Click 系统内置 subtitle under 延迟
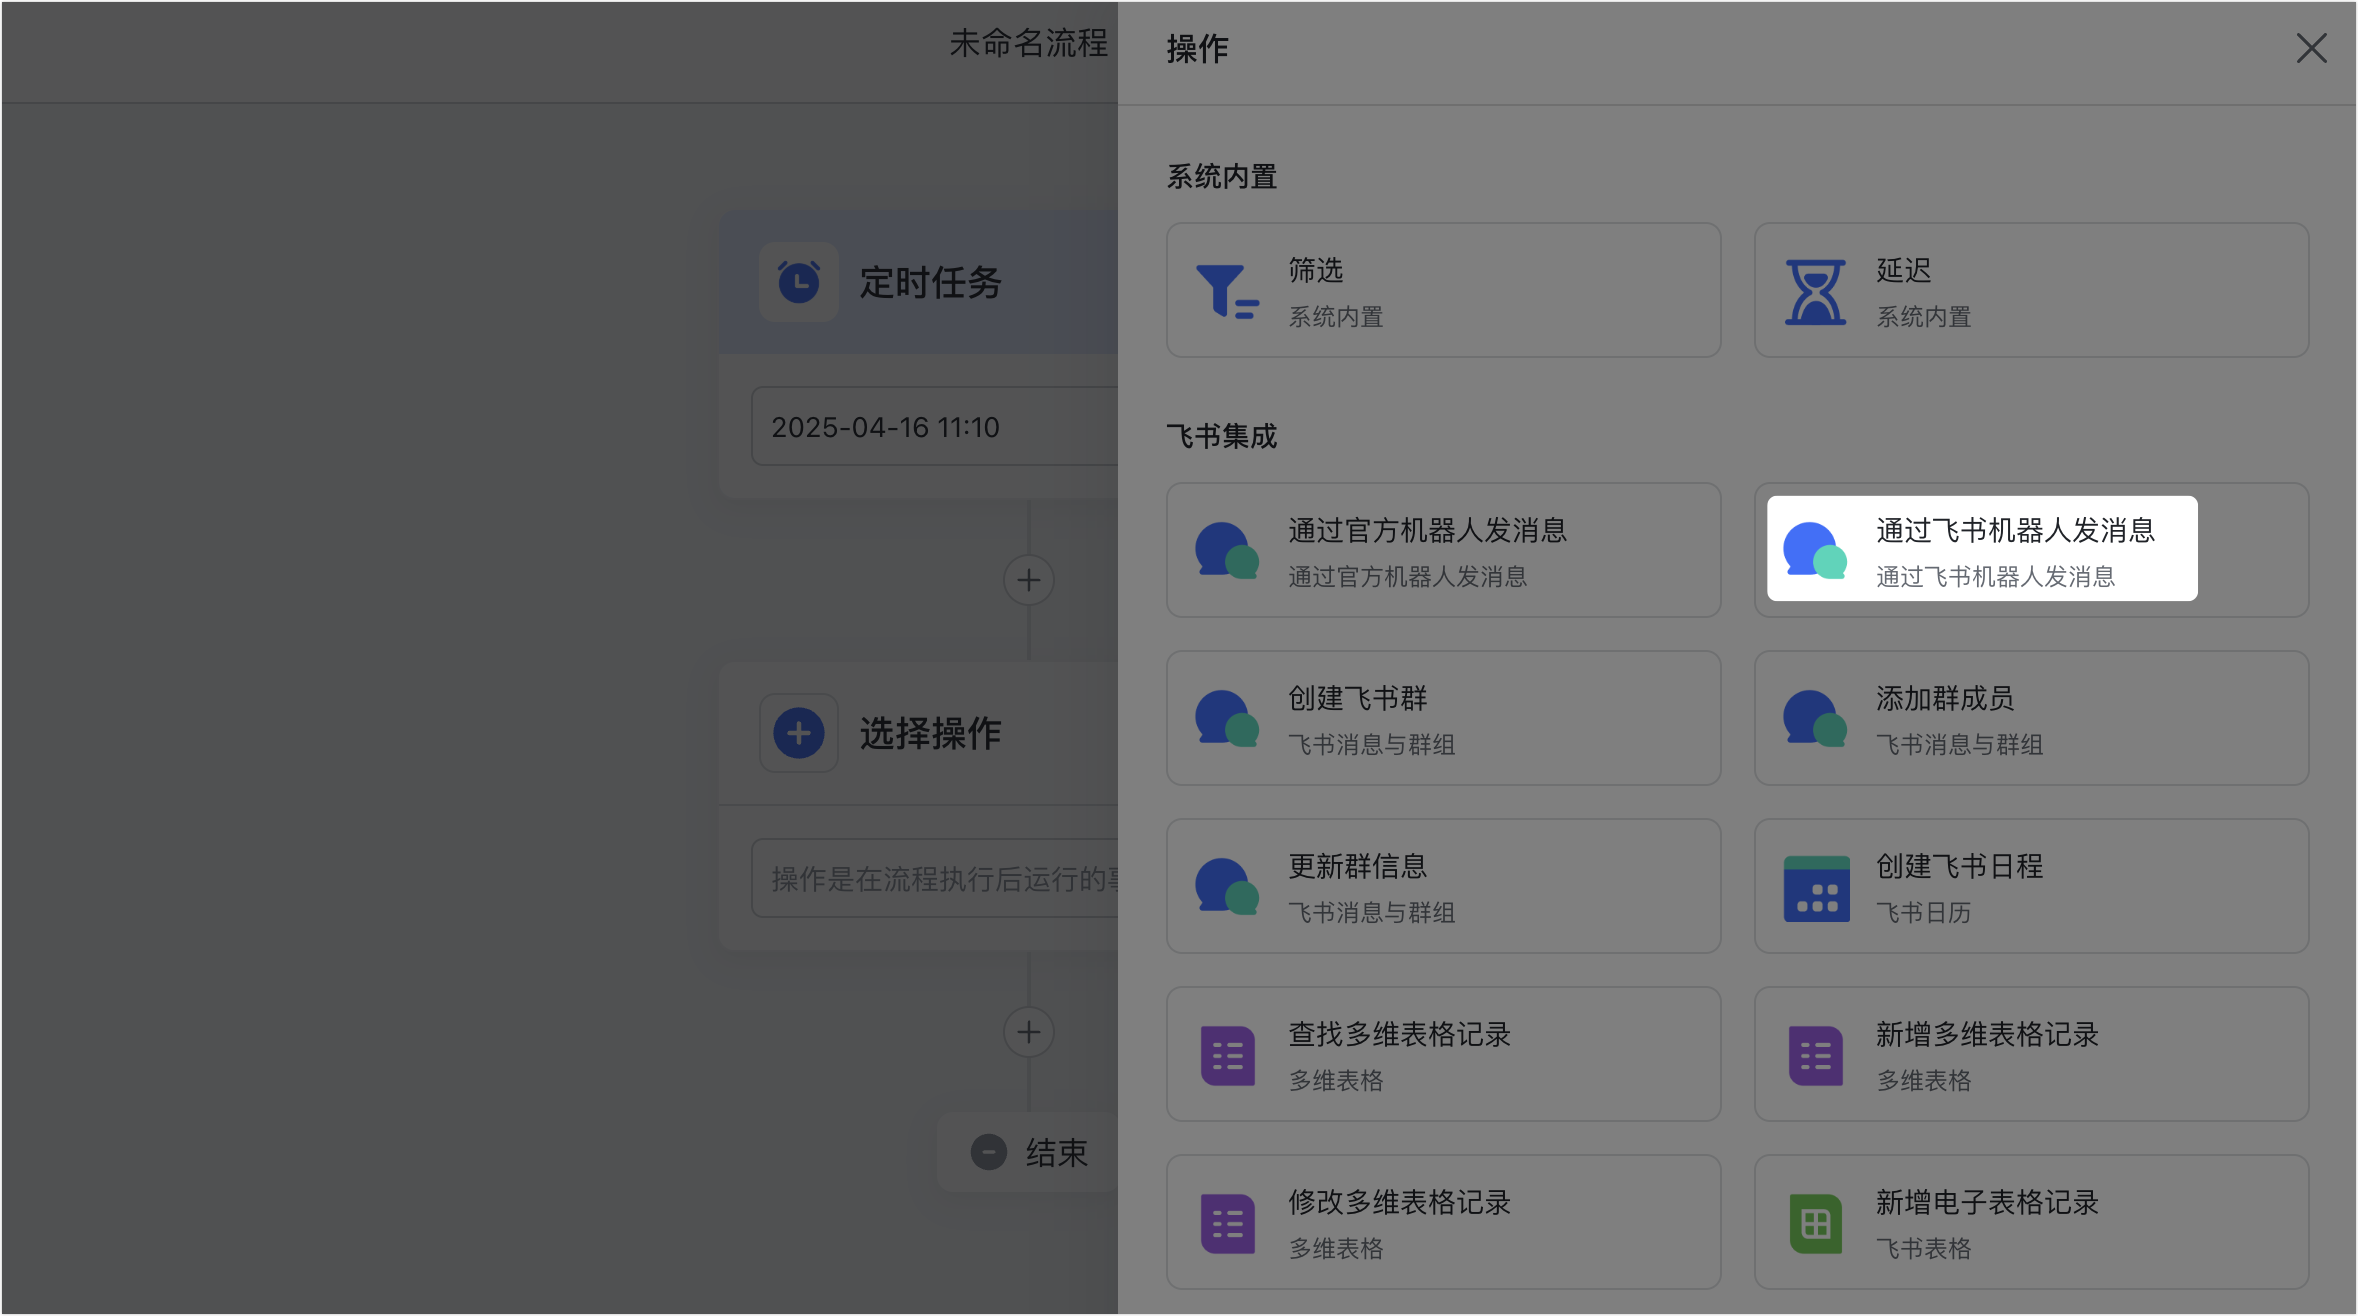The width and height of the screenshot is (2358, 1316). 1923,317
